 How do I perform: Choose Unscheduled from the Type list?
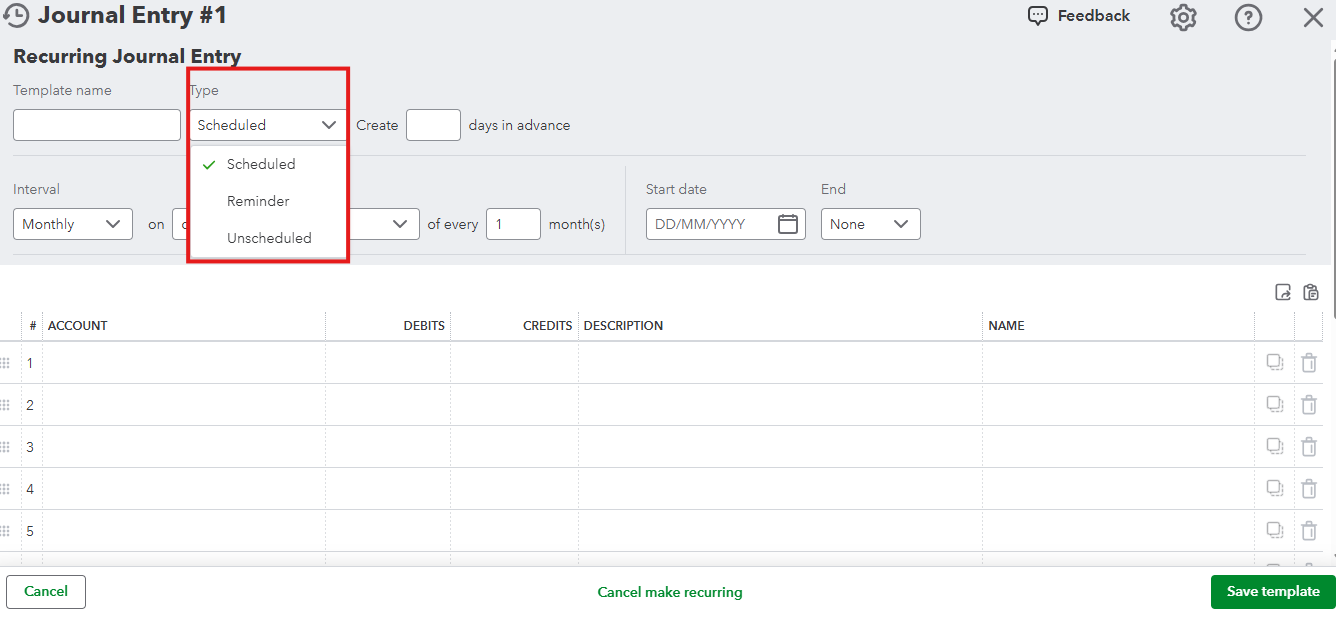(x=269, y=238)
